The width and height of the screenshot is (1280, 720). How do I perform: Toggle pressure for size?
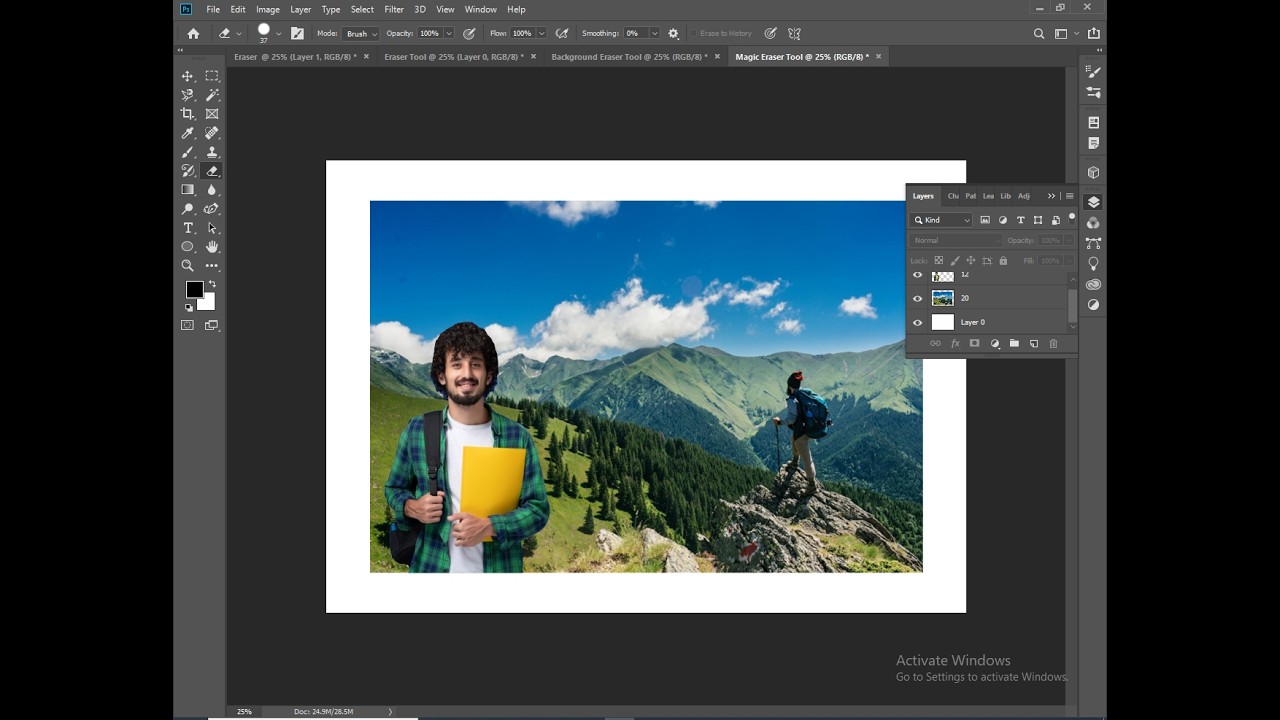[x=770, y=33]
